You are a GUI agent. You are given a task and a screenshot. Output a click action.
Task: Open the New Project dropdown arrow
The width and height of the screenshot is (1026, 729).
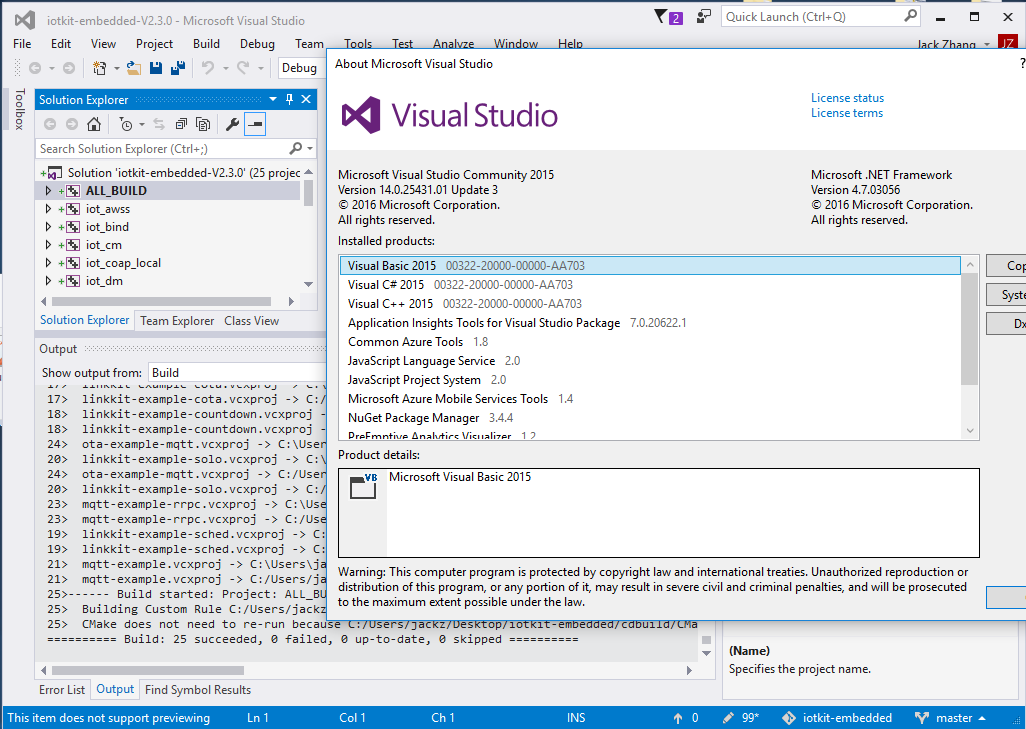pyautogui.click(x=117, y=68)
